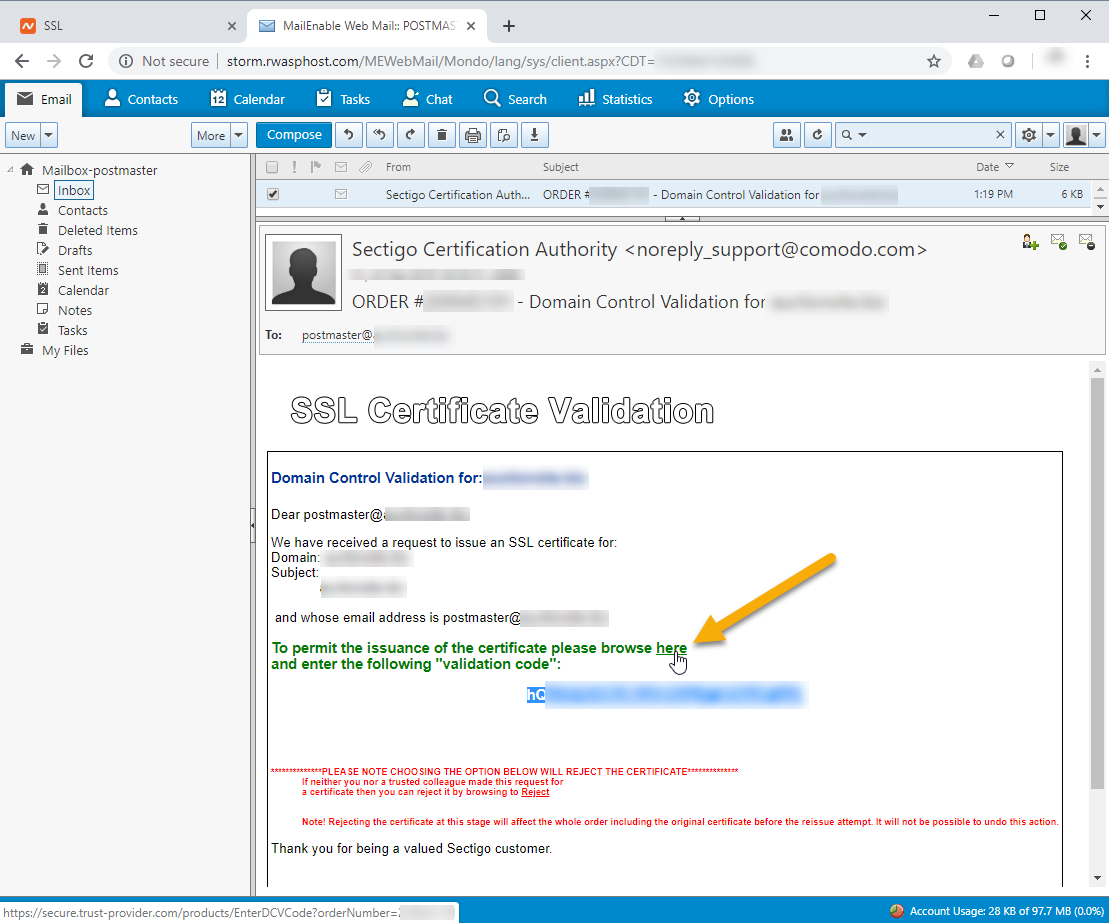Add sender to contacts icon

1030,243
